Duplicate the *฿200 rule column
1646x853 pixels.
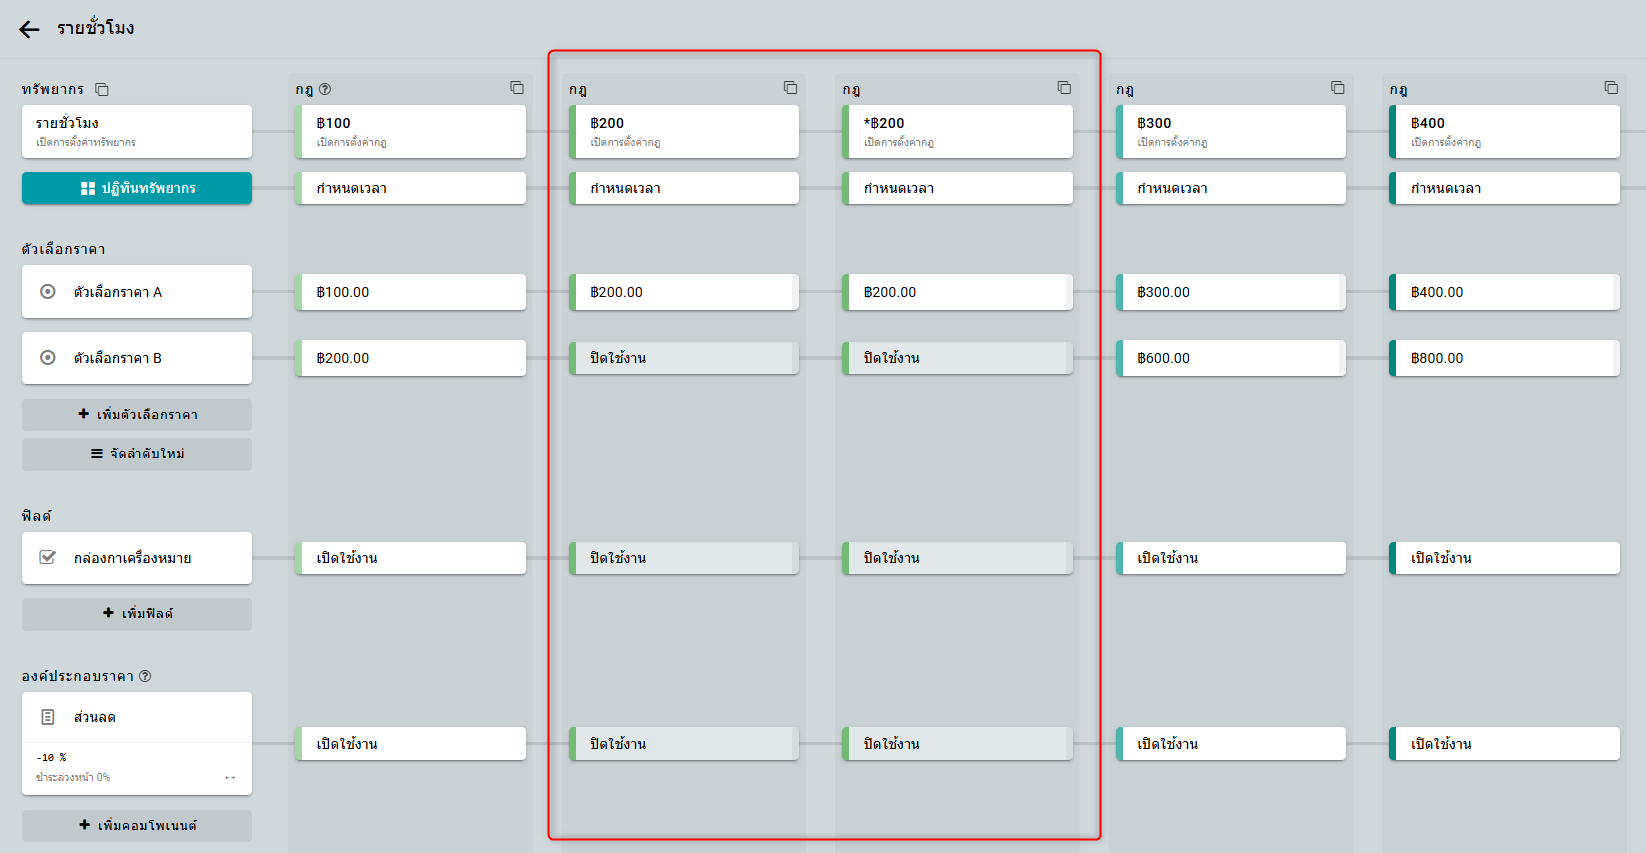(1064, 88)
